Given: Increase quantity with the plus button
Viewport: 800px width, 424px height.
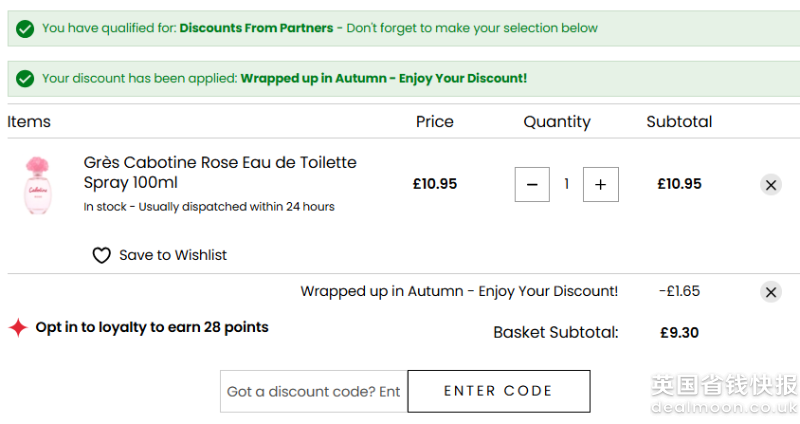Looking at the screenshot, I should 600,184.
